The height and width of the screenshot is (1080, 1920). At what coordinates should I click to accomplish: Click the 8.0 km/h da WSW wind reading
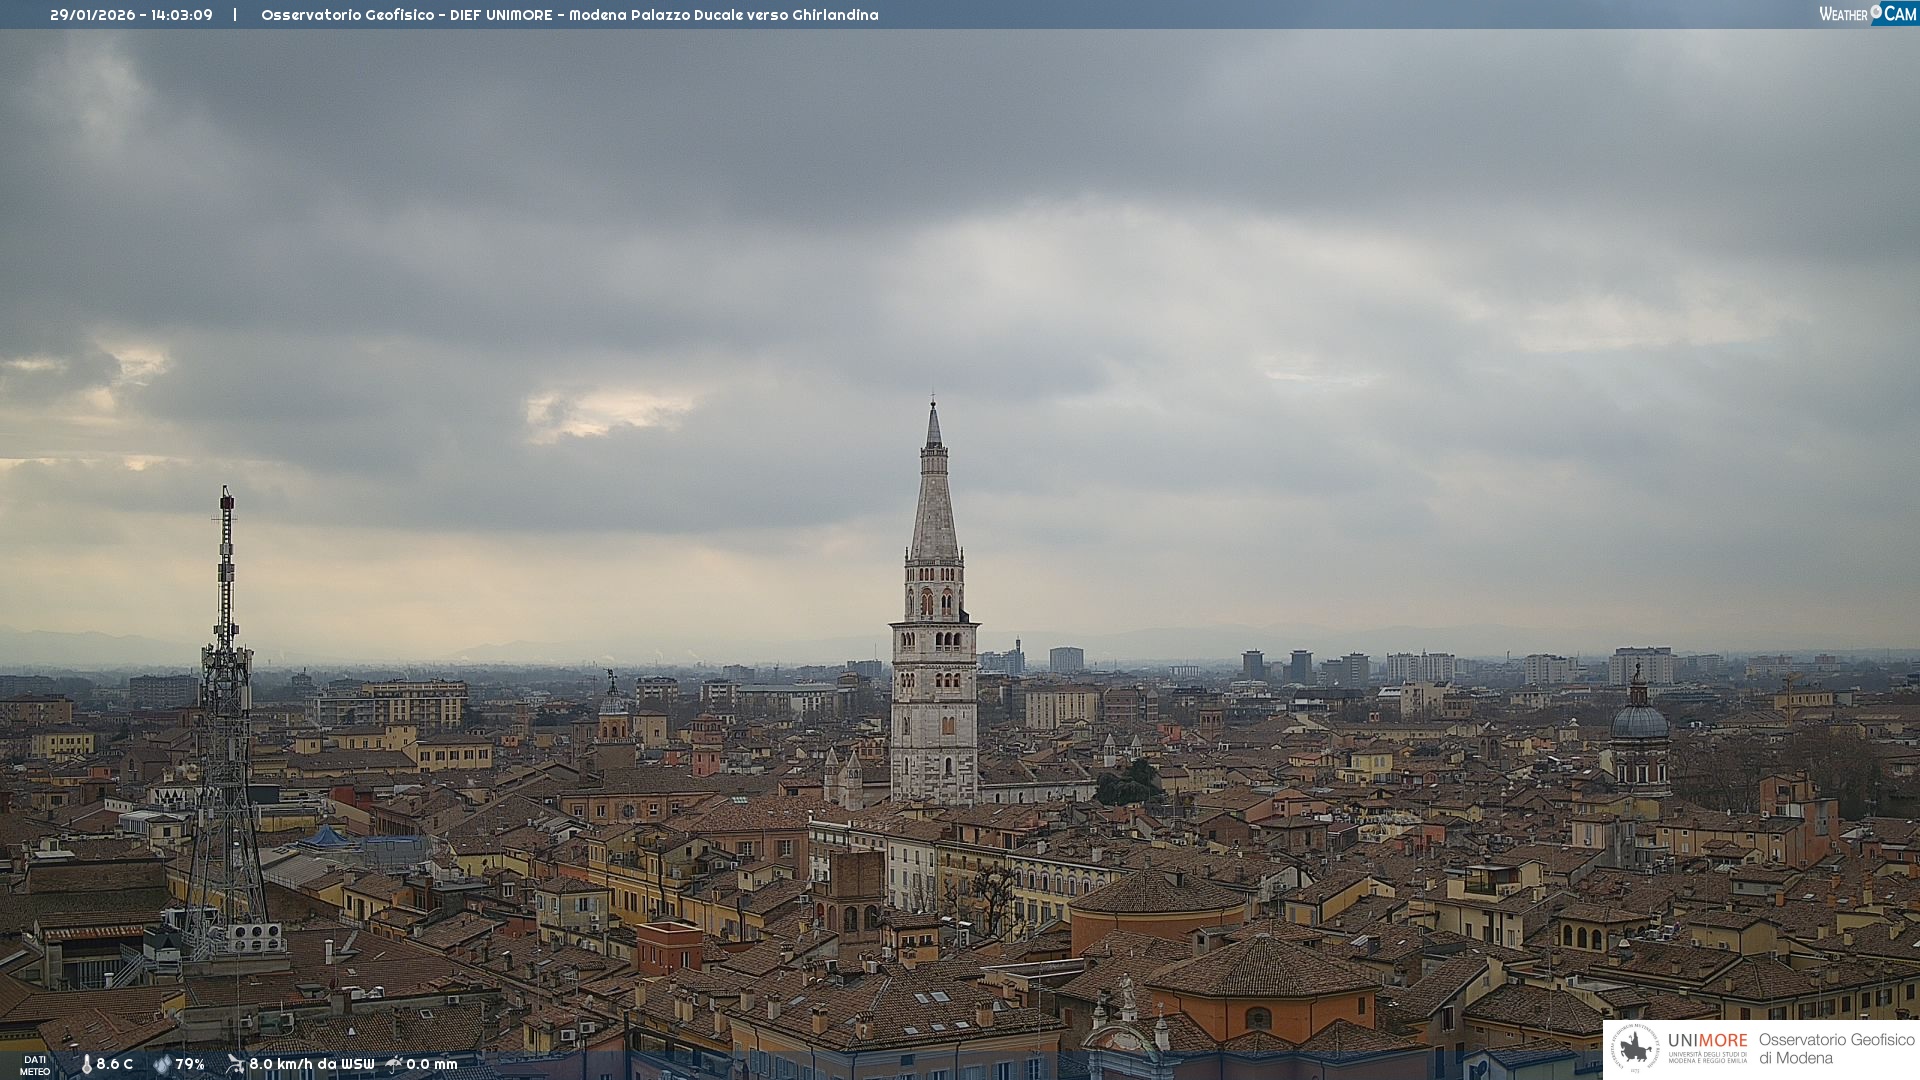pos(311,1064)
